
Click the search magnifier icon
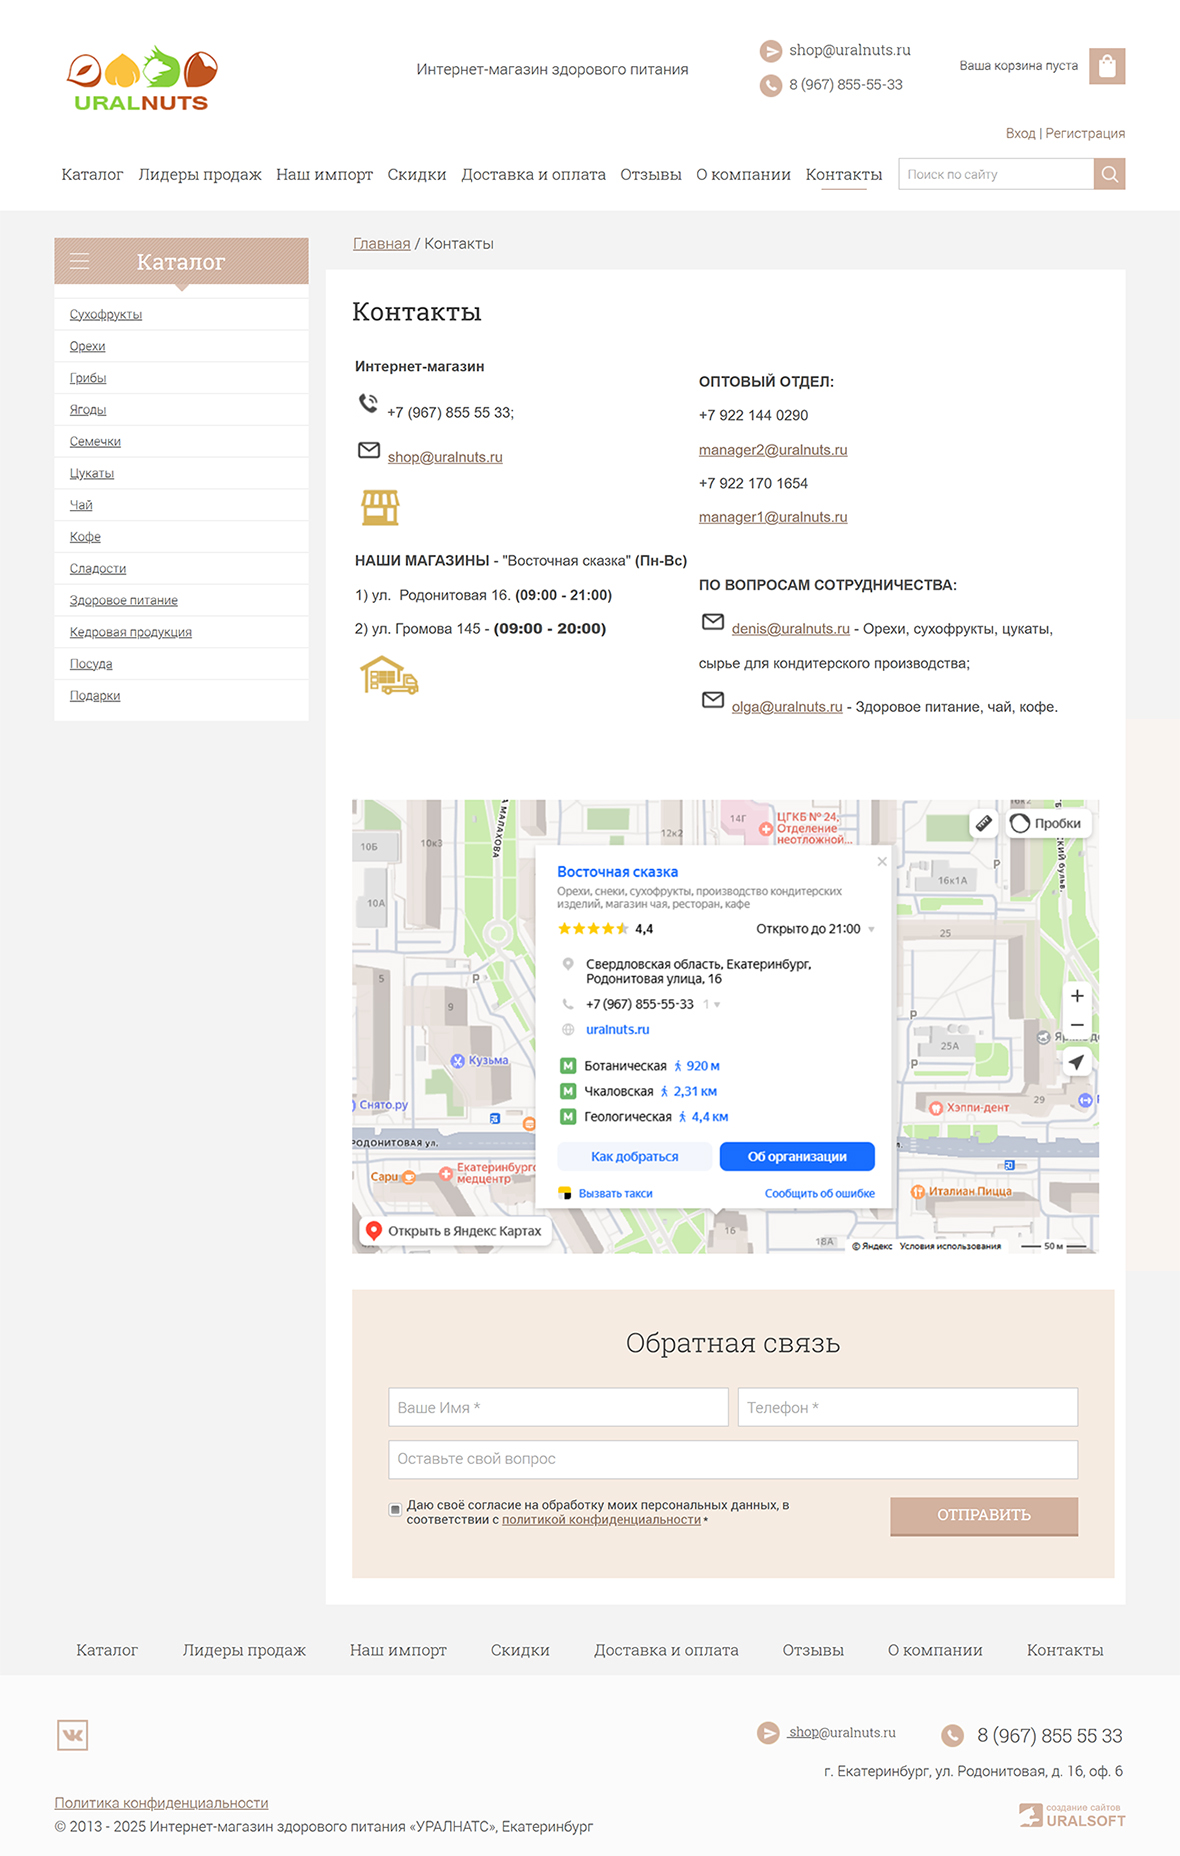[1109, 174]
